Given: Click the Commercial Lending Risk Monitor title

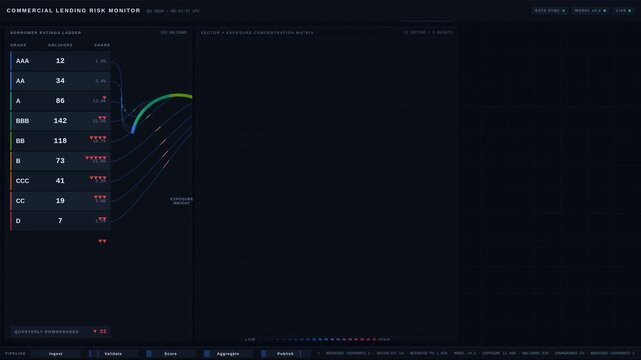Looking at the screenshot, I should [x=74, y=11].
